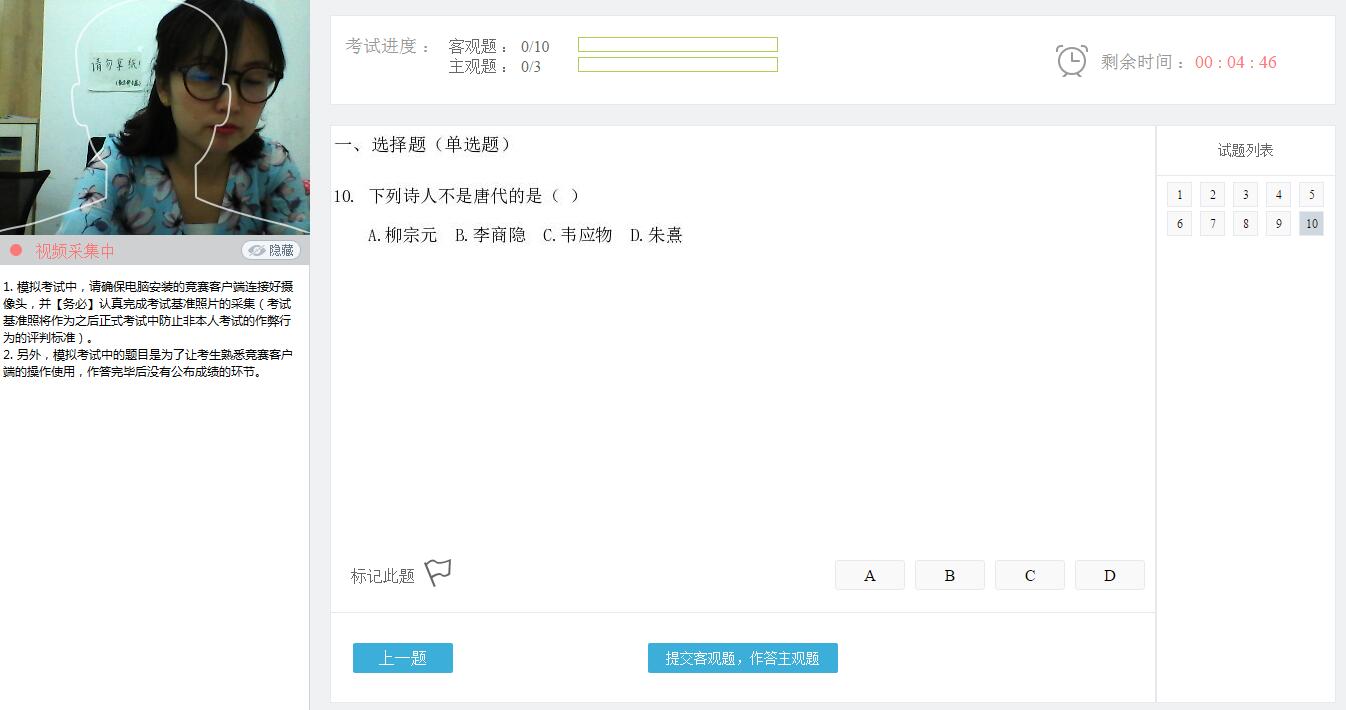Click the 视频采集中 status text
The image size is (1346, 710).
pos(75,251)
